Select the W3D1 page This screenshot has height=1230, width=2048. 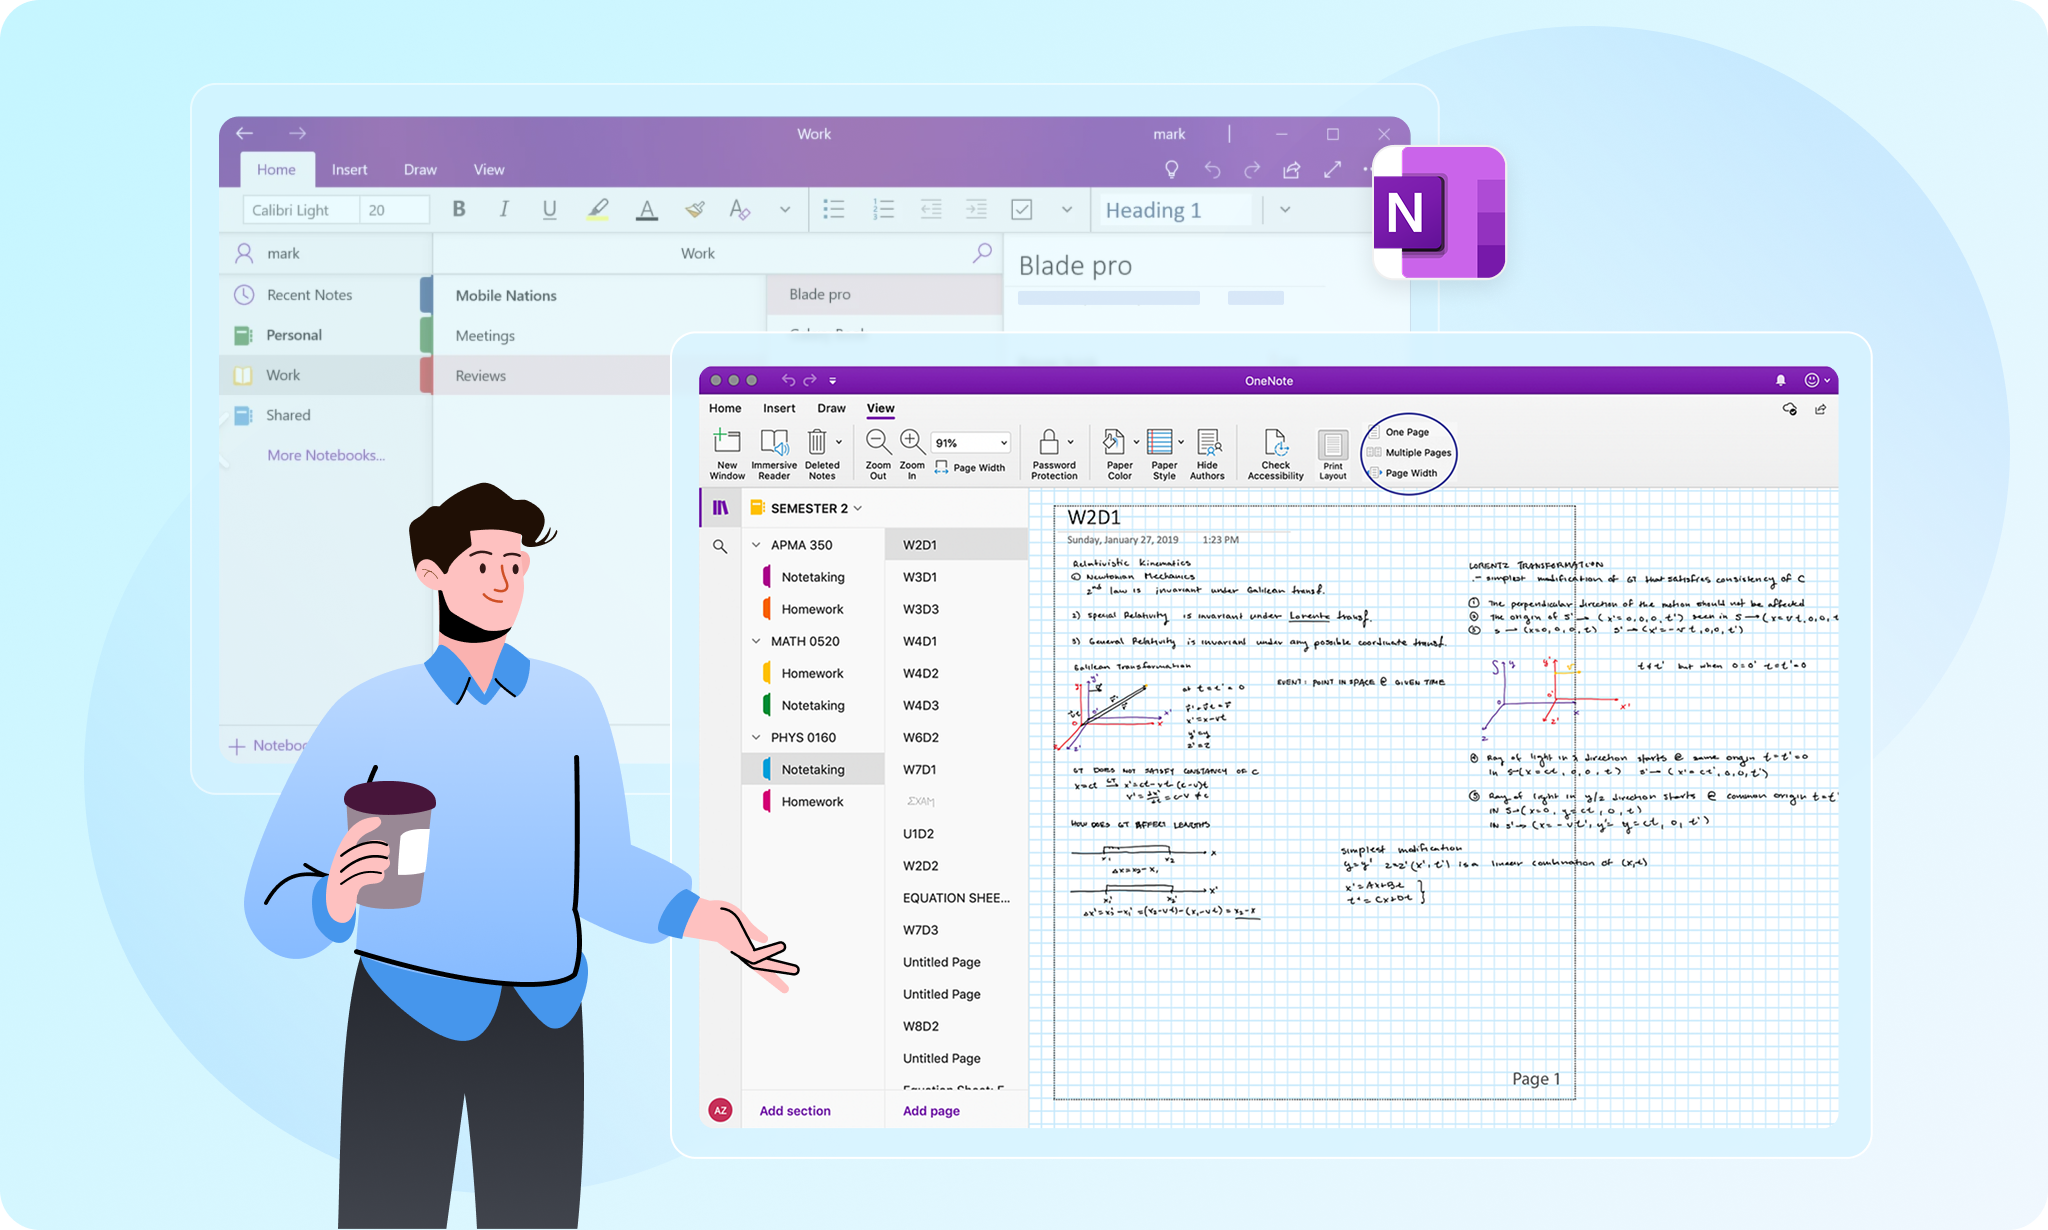pos(956,577)
